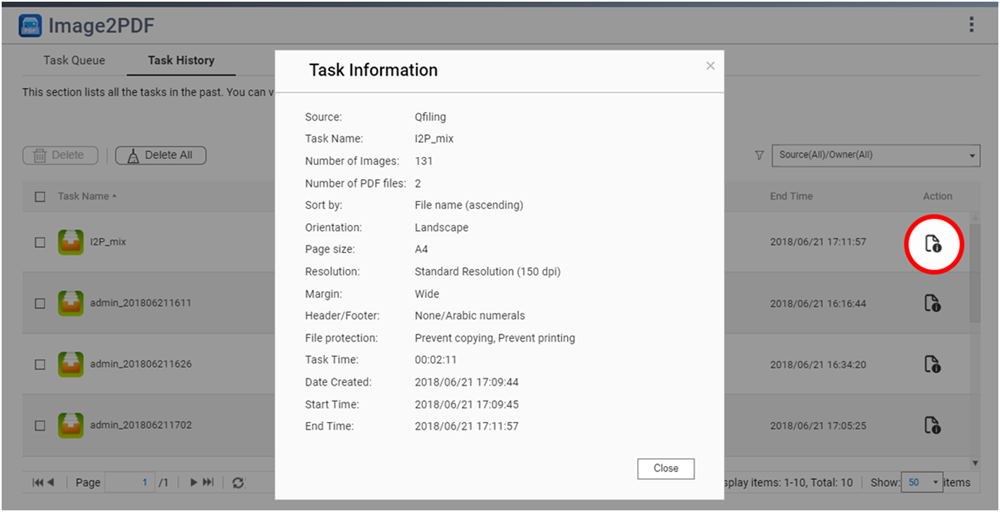Click the Delete All button
1000x512 pixels.
point(160,155)
